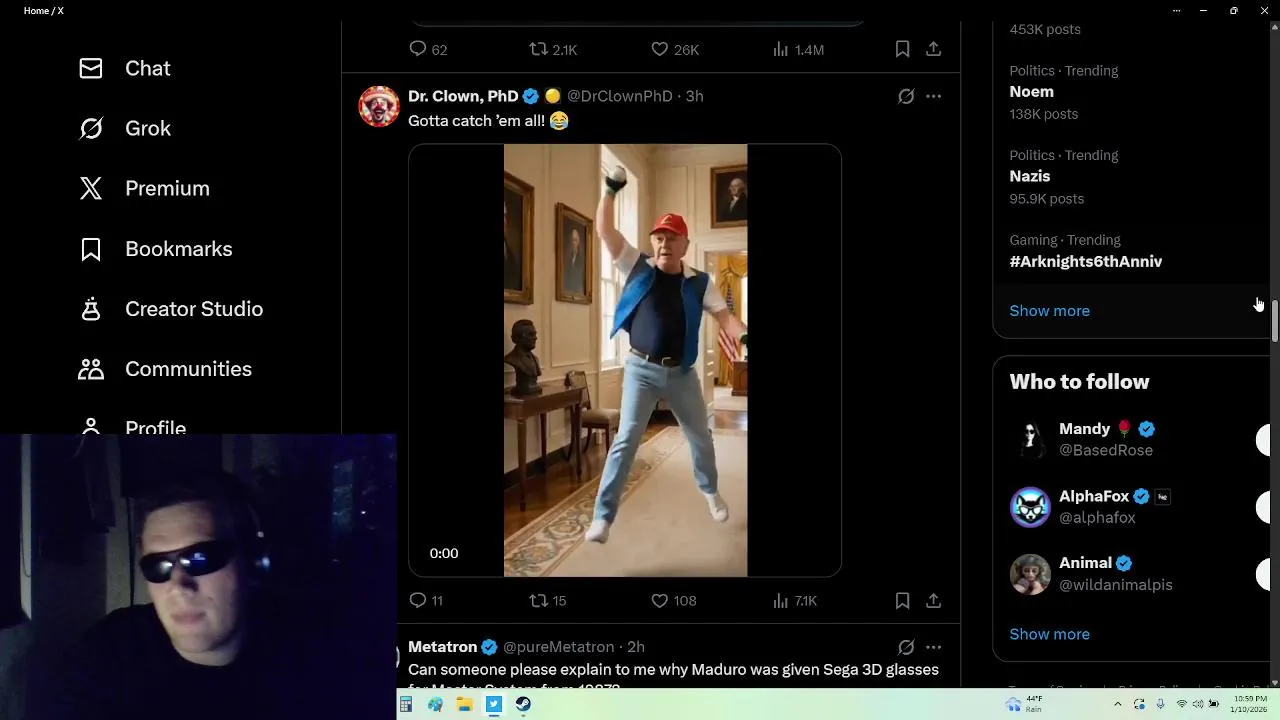Open the 3h timestamp of Dr. Clown post

tap(694, 96)
